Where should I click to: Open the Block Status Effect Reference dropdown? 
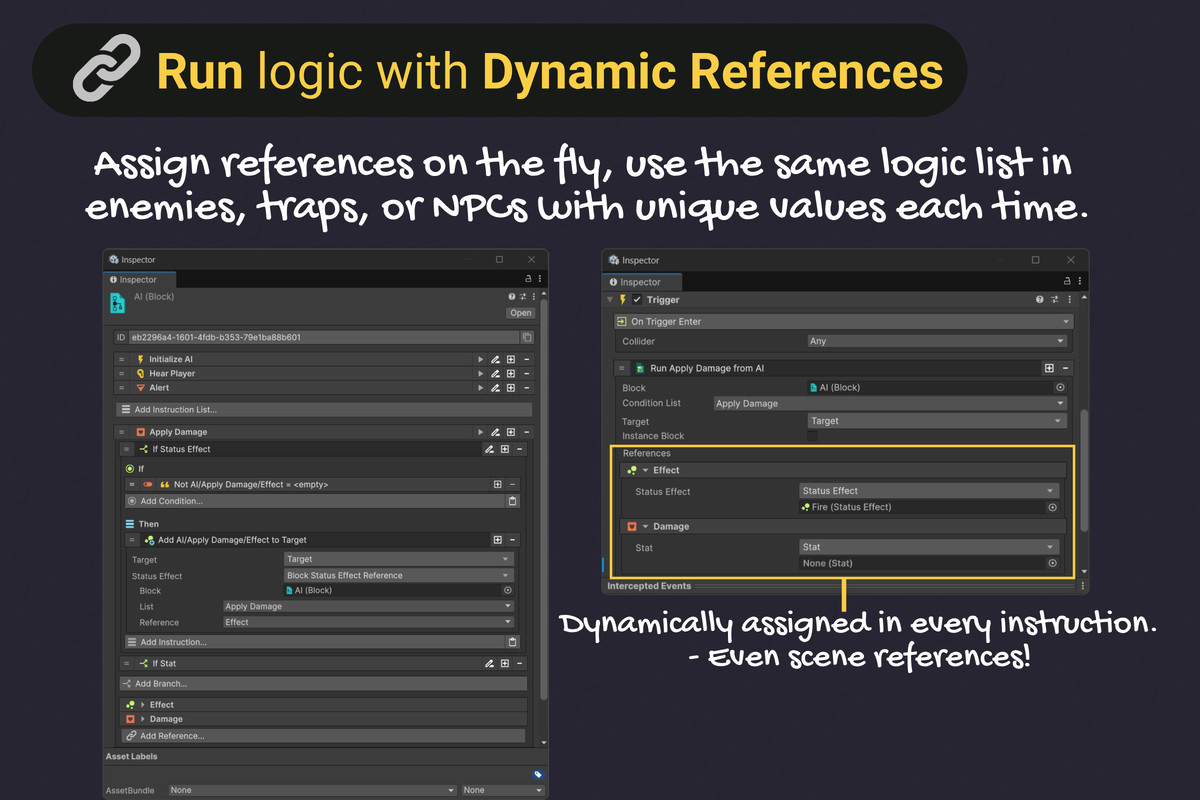398,576
